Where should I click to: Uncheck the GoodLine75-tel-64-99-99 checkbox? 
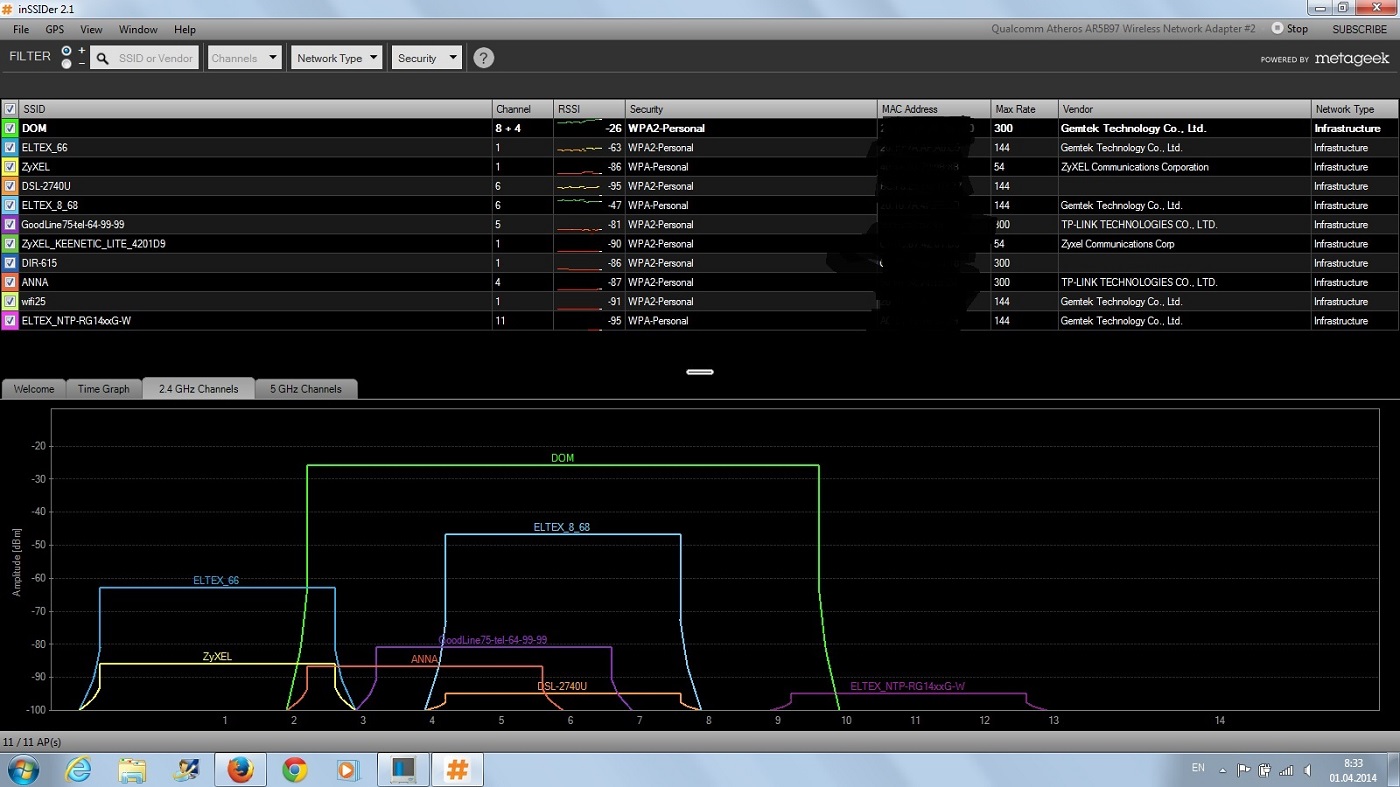(10, 225)
